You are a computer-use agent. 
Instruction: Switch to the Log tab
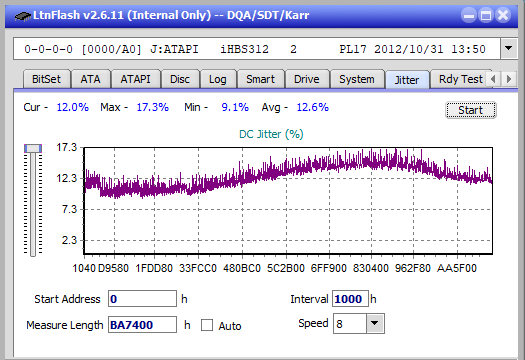point(218,79)
